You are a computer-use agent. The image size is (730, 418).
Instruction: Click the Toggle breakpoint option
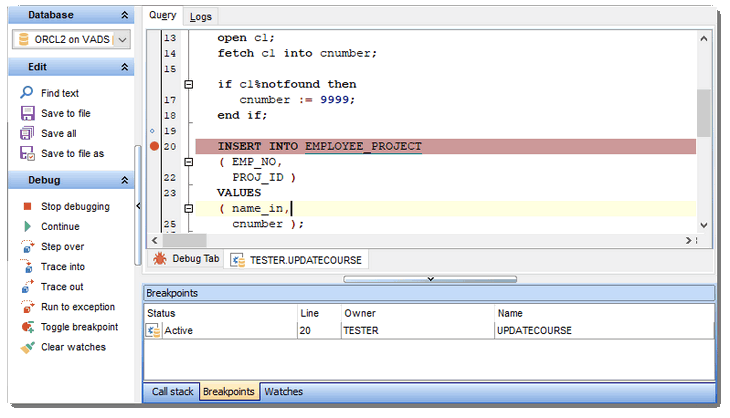pos(79,327)
